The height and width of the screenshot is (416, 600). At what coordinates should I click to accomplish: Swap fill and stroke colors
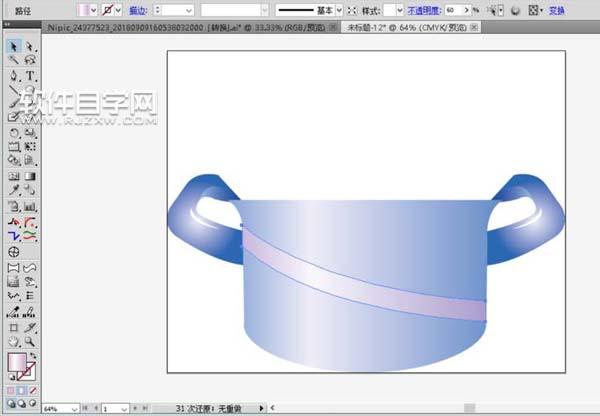click(34, 355)
